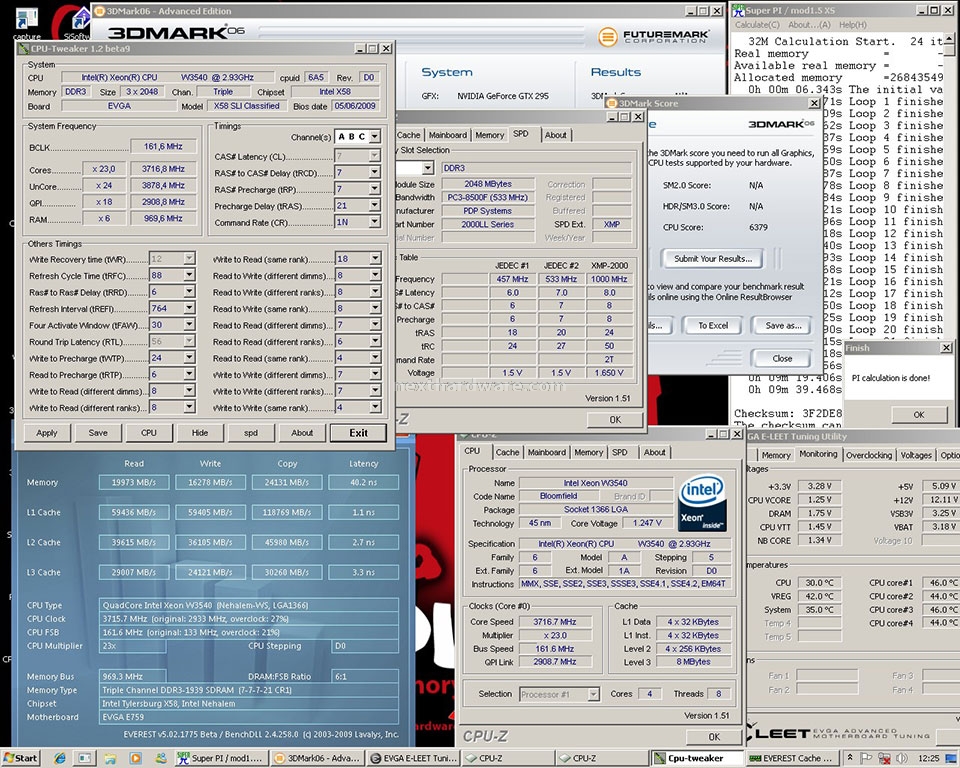
Task: Open Write to Write (same rank) dropdown
Action: coord(375,407)
